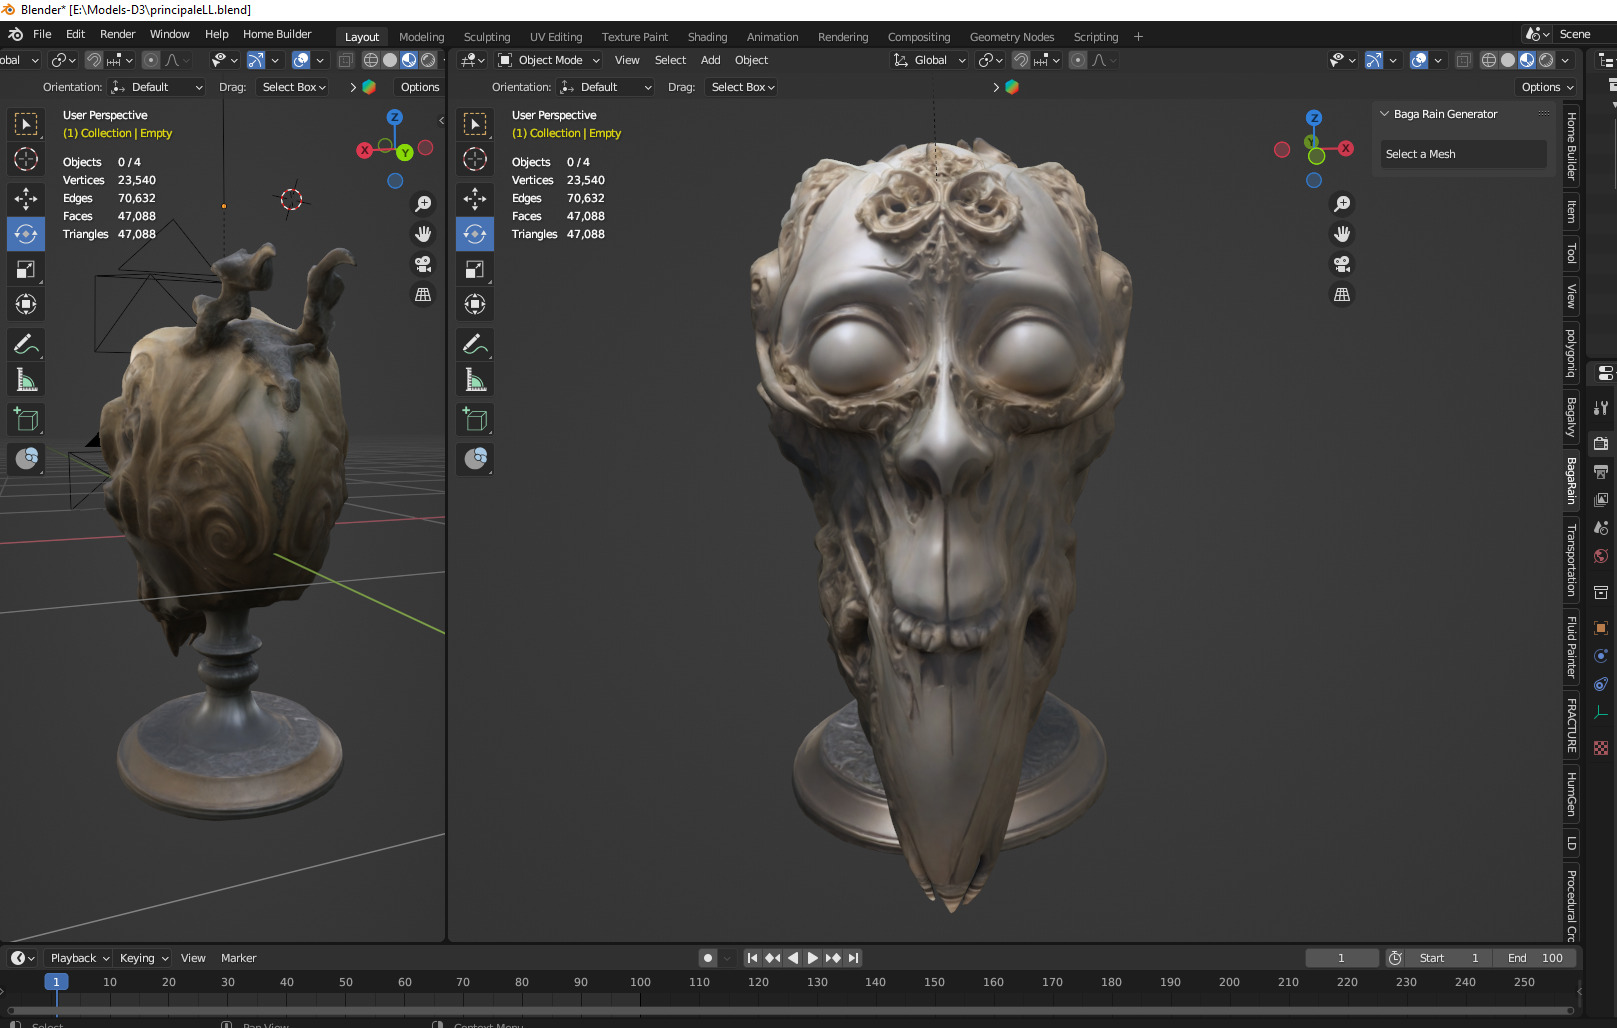
Task: Toggle auto keying record button in timeline
Action: tap(708, 958)
